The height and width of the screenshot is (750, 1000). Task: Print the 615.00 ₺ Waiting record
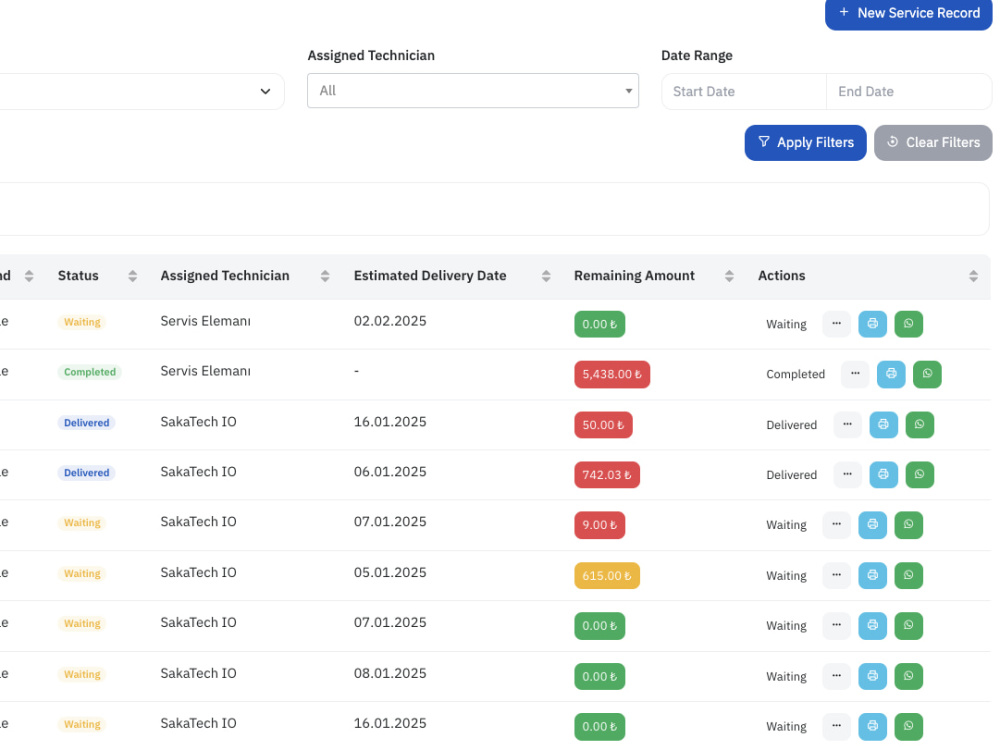click(x=872, y=575)
